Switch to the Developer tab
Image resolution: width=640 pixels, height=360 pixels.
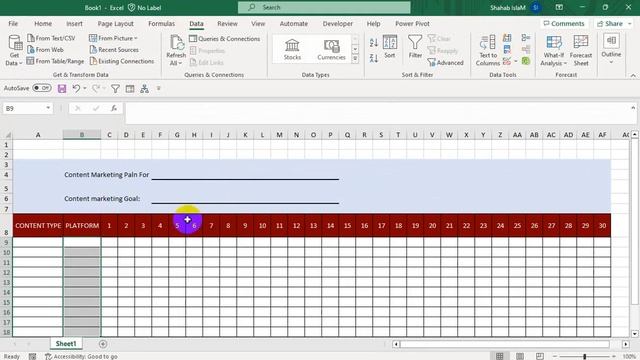[338, 24]
